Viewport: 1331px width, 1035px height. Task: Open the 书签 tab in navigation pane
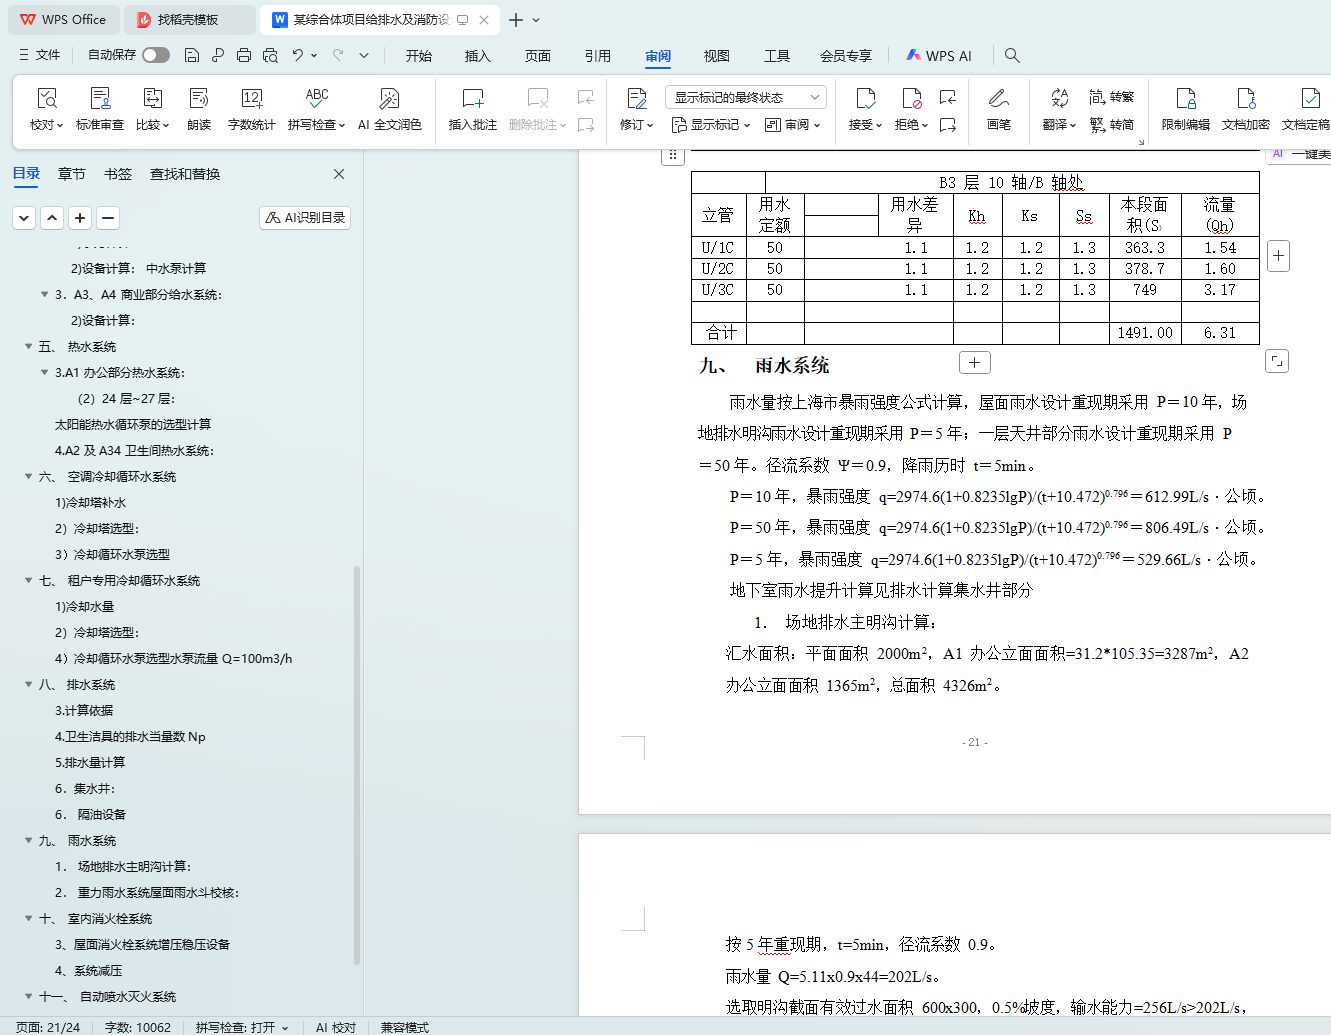(118, 174)
